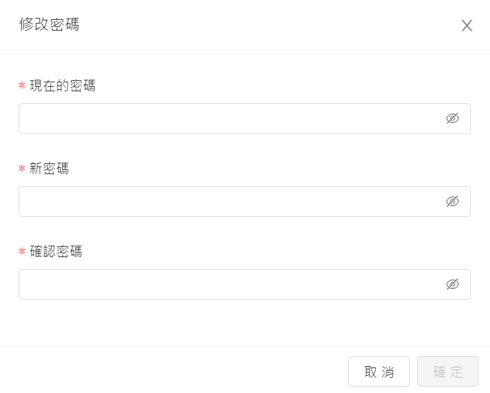The image size is (490, 393).
Task: Toggle visibility of the 新密碼 field
Action: pos(452,201)
